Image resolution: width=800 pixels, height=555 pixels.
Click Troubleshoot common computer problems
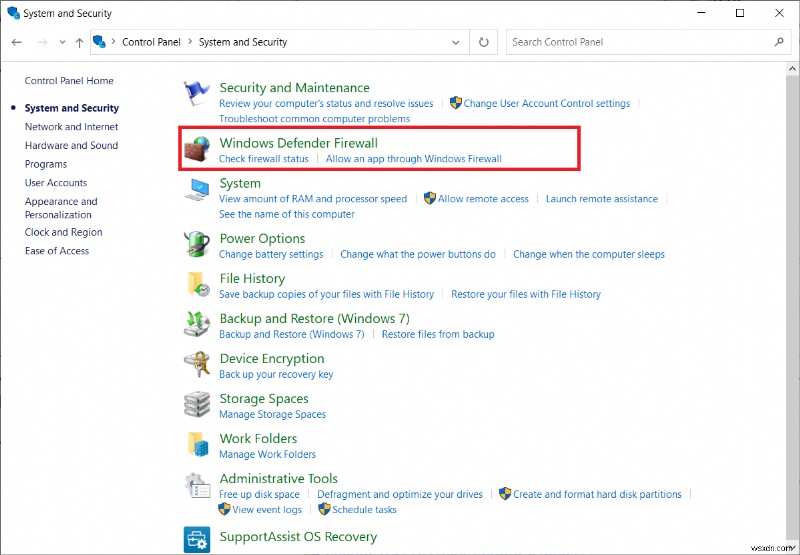tap(314, 119)
